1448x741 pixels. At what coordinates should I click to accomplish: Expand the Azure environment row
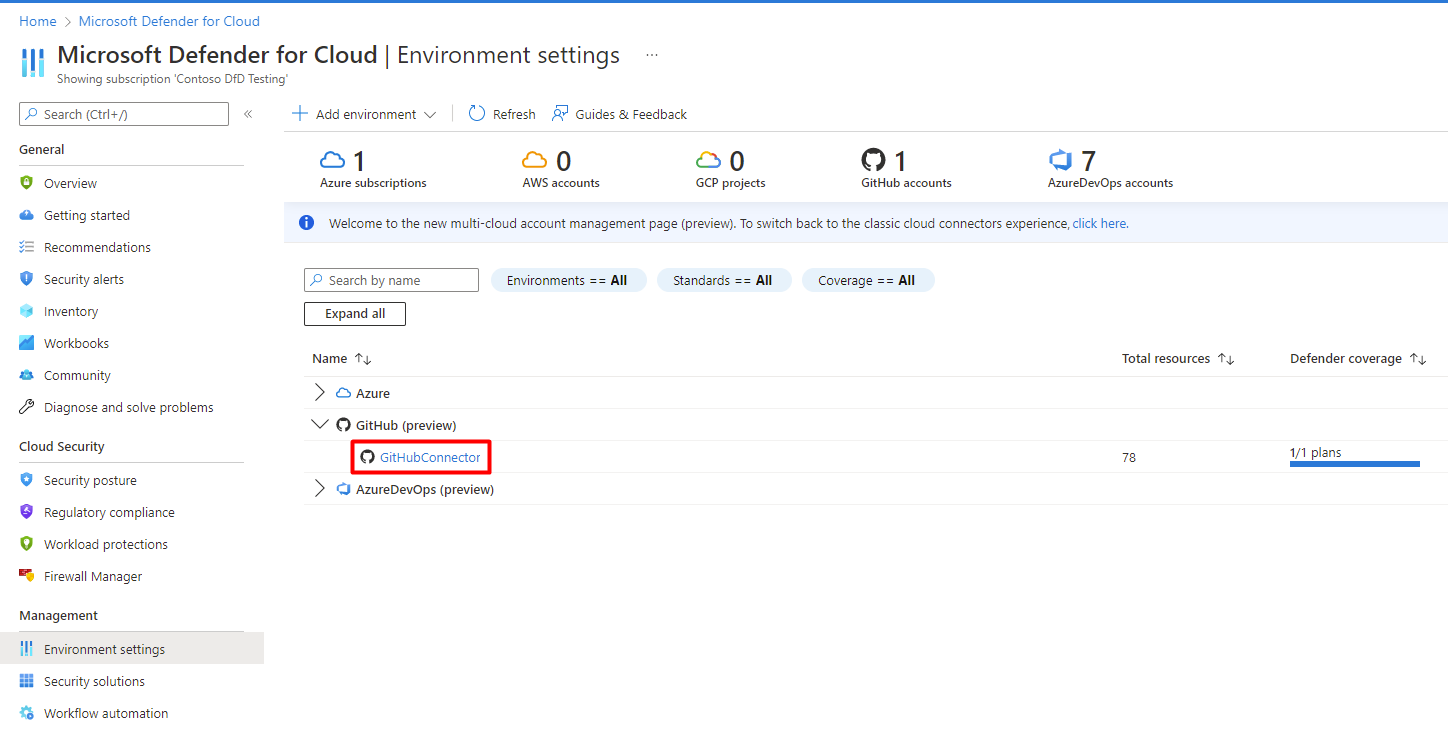point(319,392)
